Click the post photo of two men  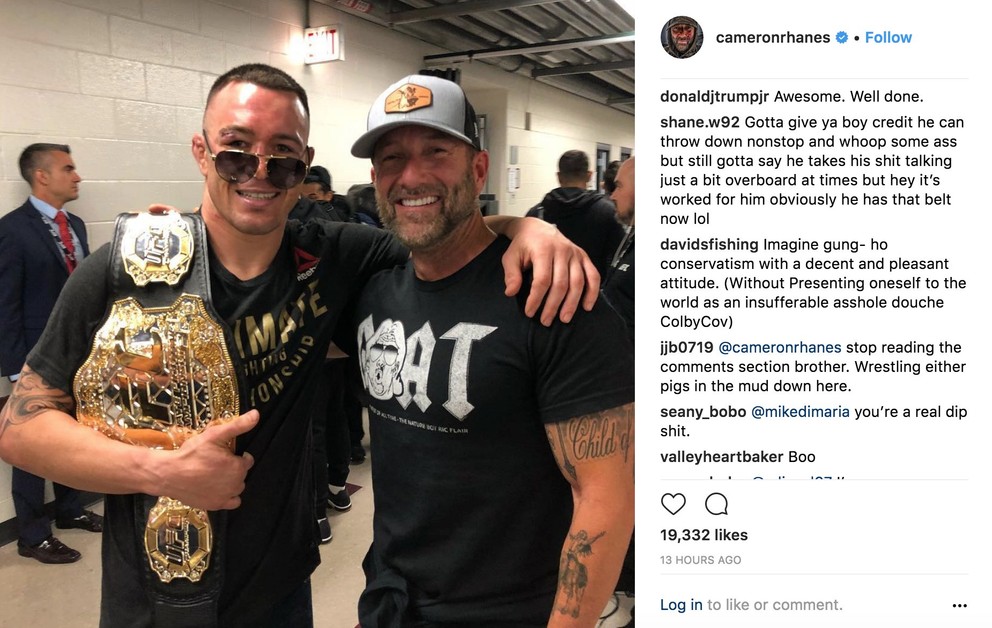pyautogui.click(x=317, y=314)
